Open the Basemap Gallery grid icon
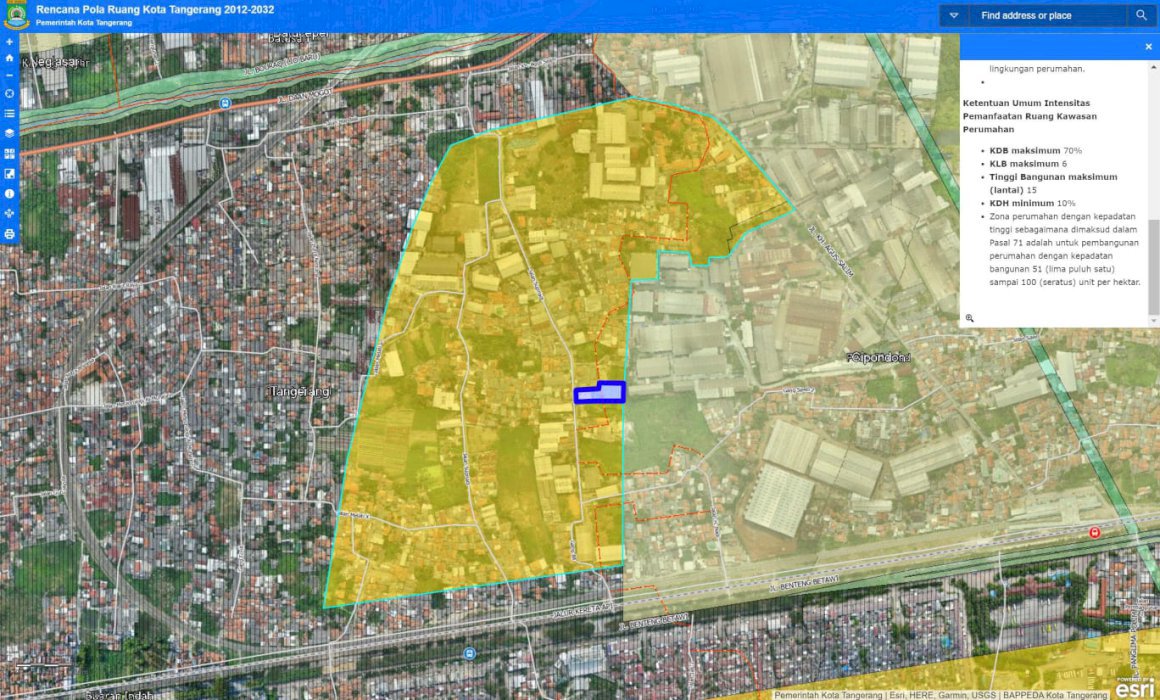Image resolution: width=1160 pixels, height=700 pixels. [10, 154]
